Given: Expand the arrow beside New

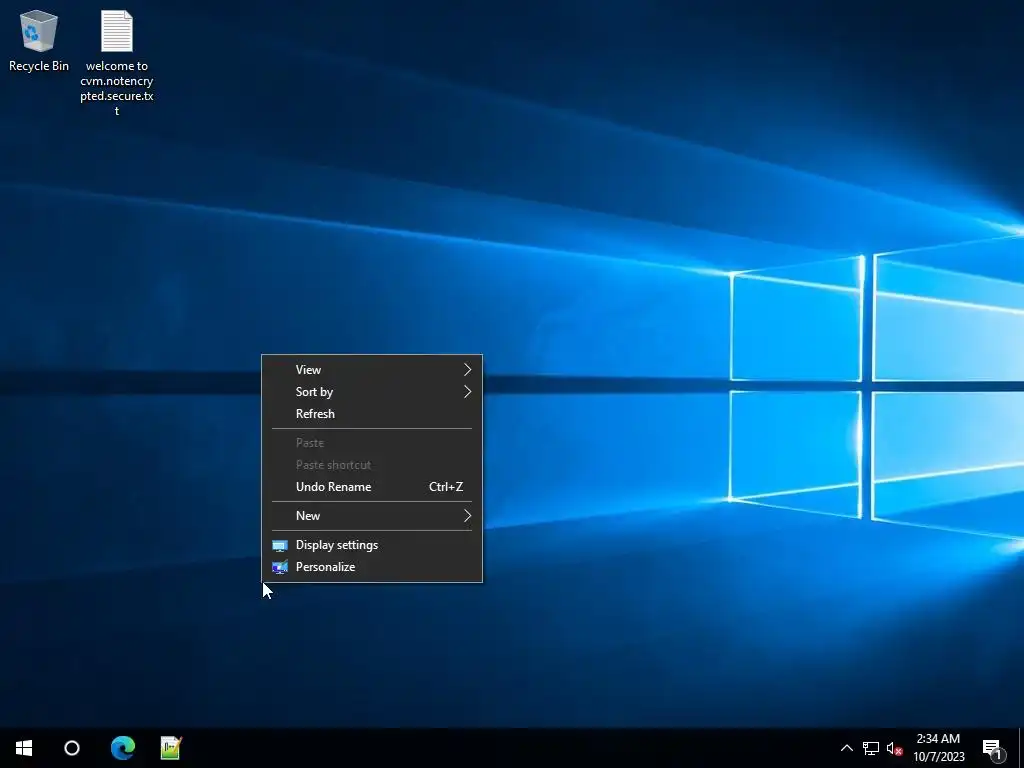Looking at the screenshot, I should click(x=467, y=516).
